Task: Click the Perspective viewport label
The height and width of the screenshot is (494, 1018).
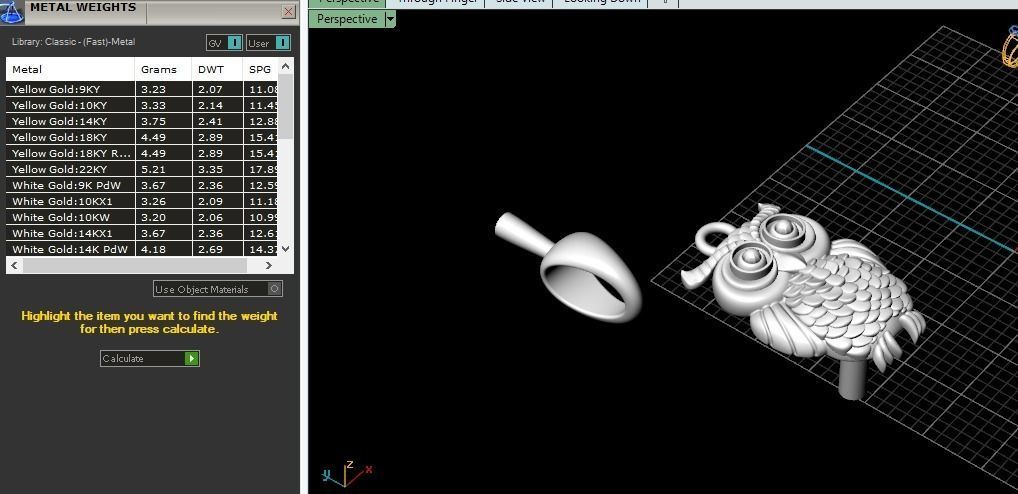Action: coord(347,19)
